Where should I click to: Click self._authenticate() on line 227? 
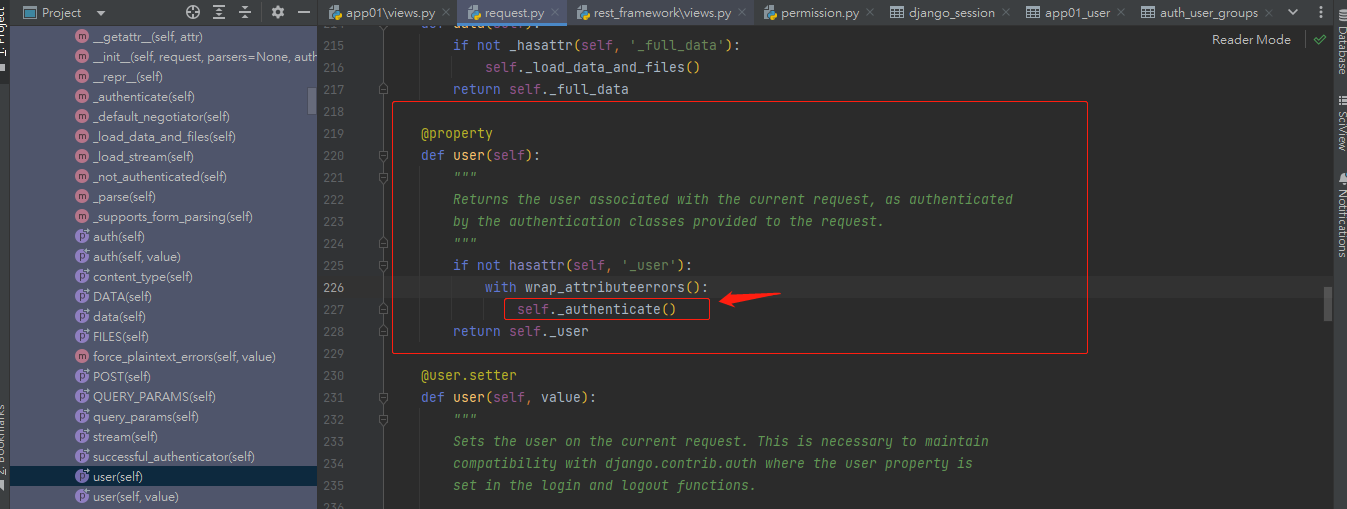click(x=597, y=309)
